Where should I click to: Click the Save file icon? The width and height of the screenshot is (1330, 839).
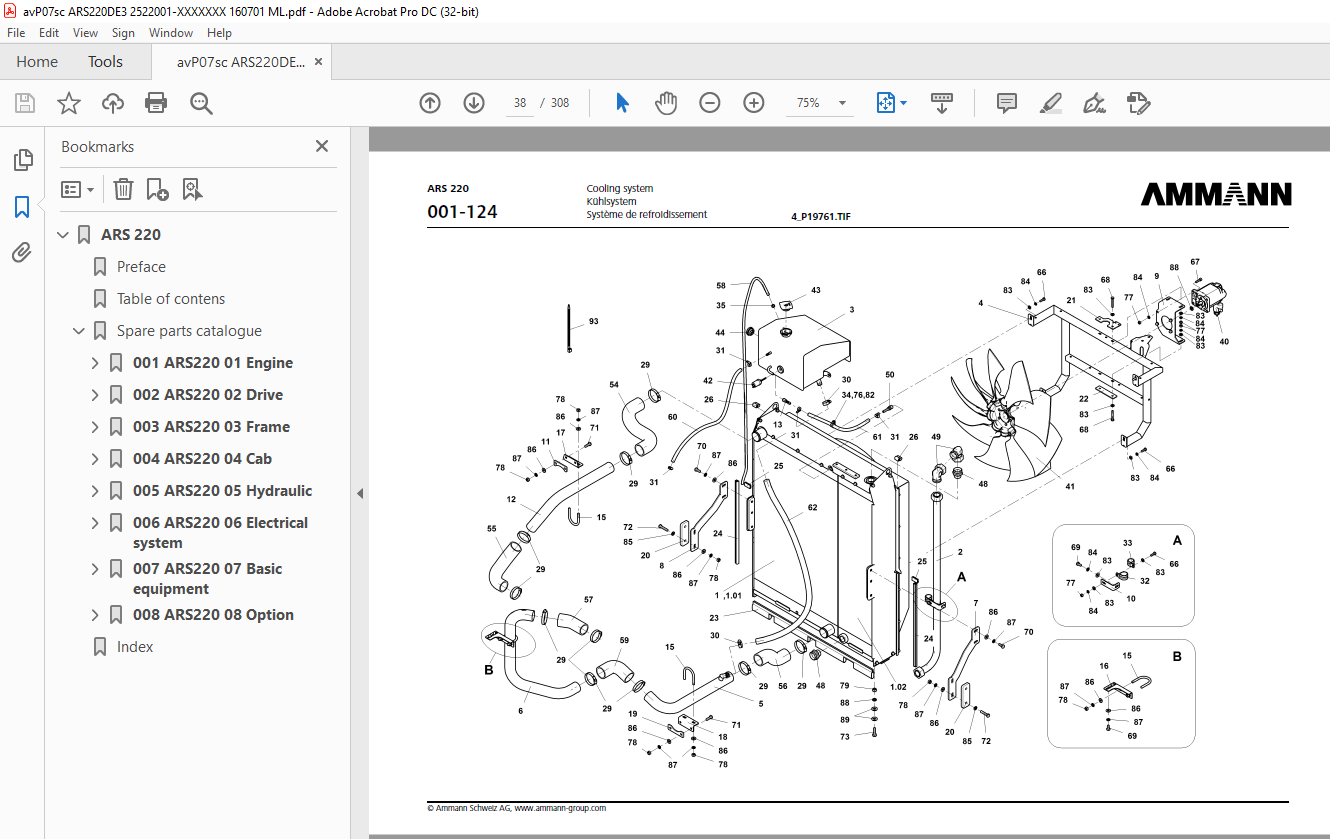(25, 103)
